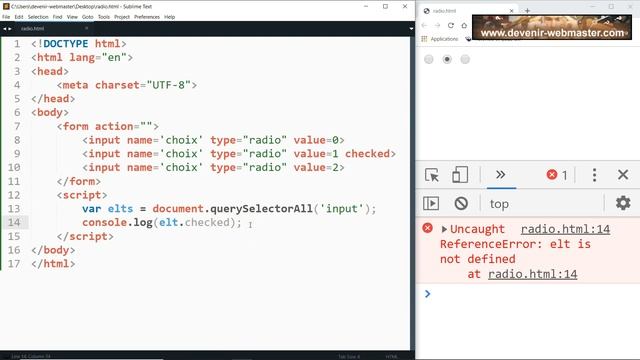The height and width of the screenshot is (360, 640).
Task: Close the DevTools panel
Action: click(623, 175)
